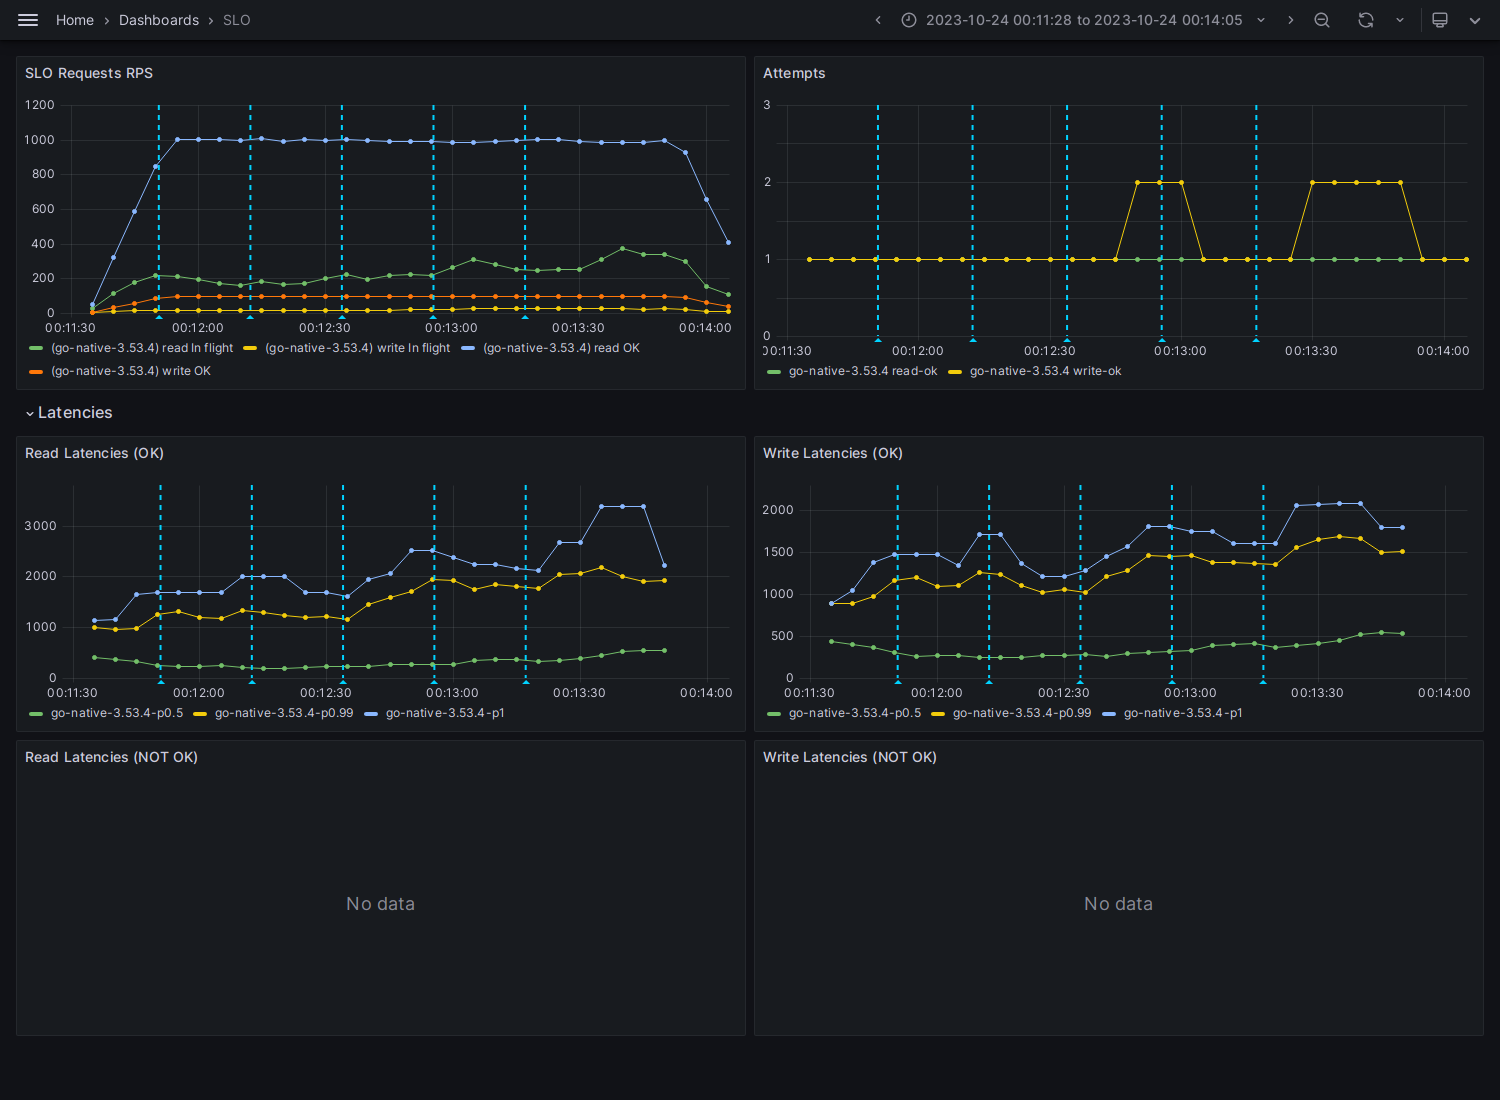Toggle p0.5 series in Read Latencies legend
This screenshot has height=1100, width=1500.
(x=117, y=713)
